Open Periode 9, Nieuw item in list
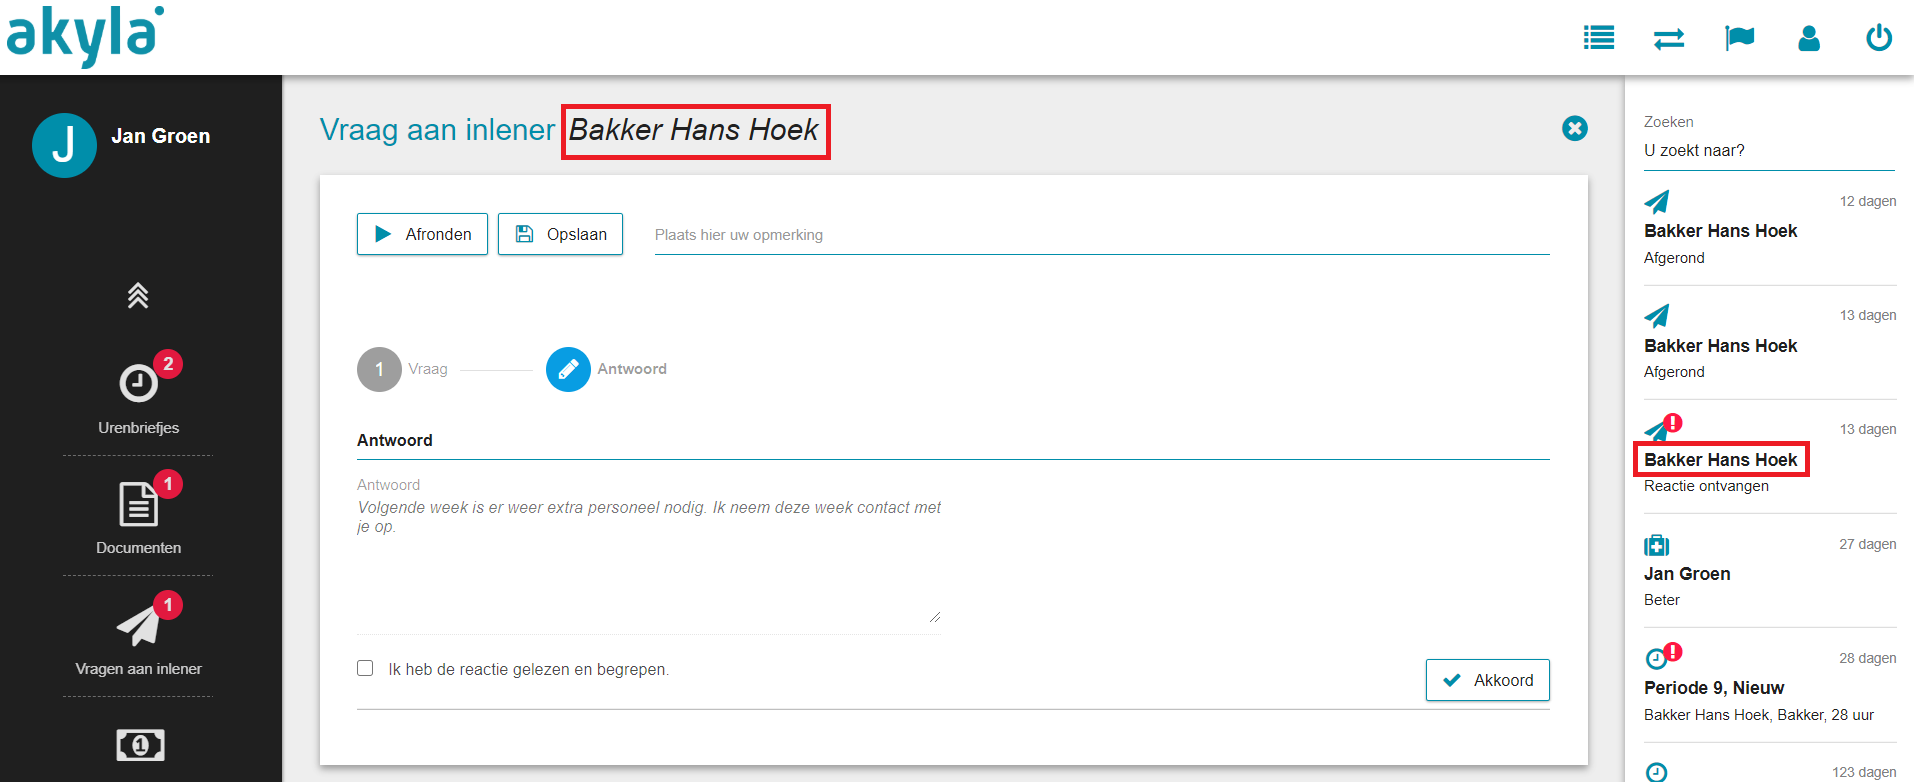 1770,685
